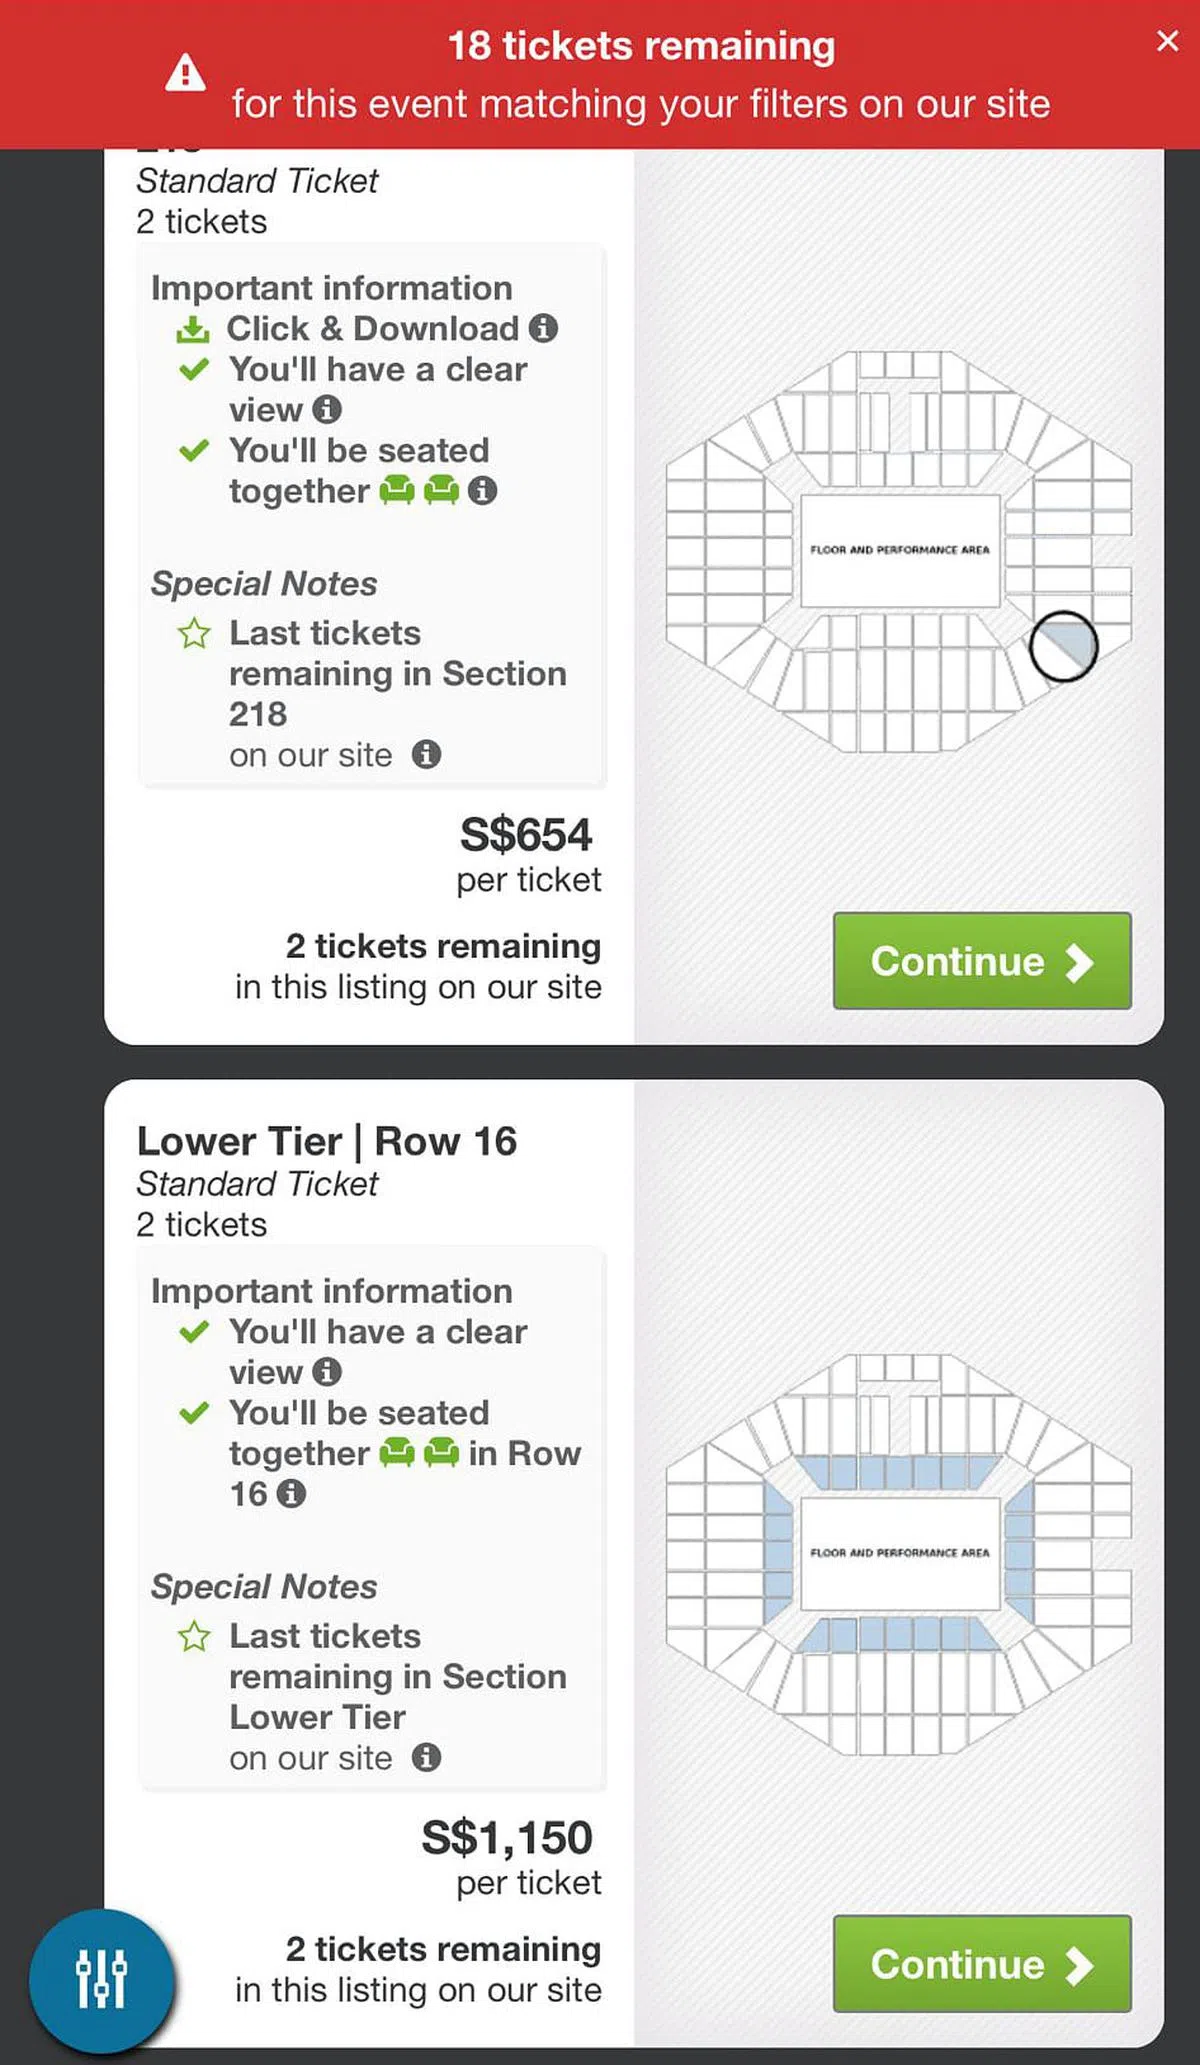This screenshot has width=1200, height=2065.
Task: Click the green star in Section 218 notes
Action: [194, 634]
